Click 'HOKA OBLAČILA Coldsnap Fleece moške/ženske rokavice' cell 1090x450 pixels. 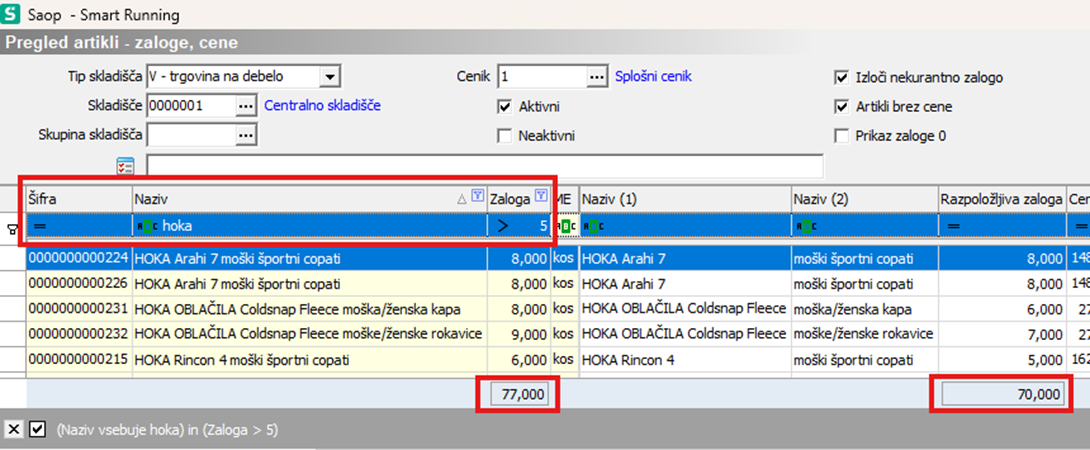[309, 335]
